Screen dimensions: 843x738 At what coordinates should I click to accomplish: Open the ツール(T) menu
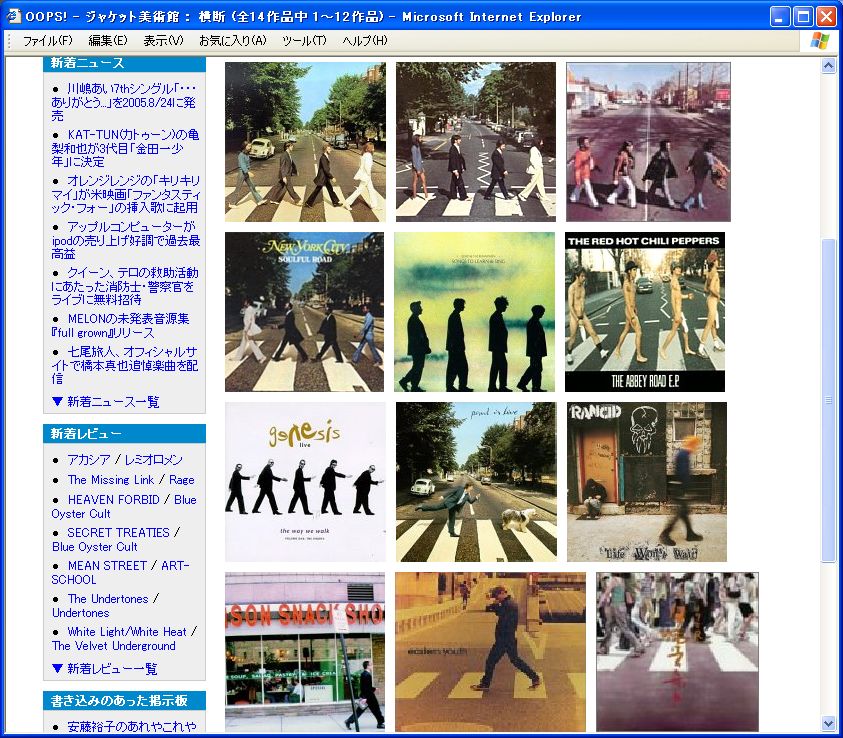point(304,41)
